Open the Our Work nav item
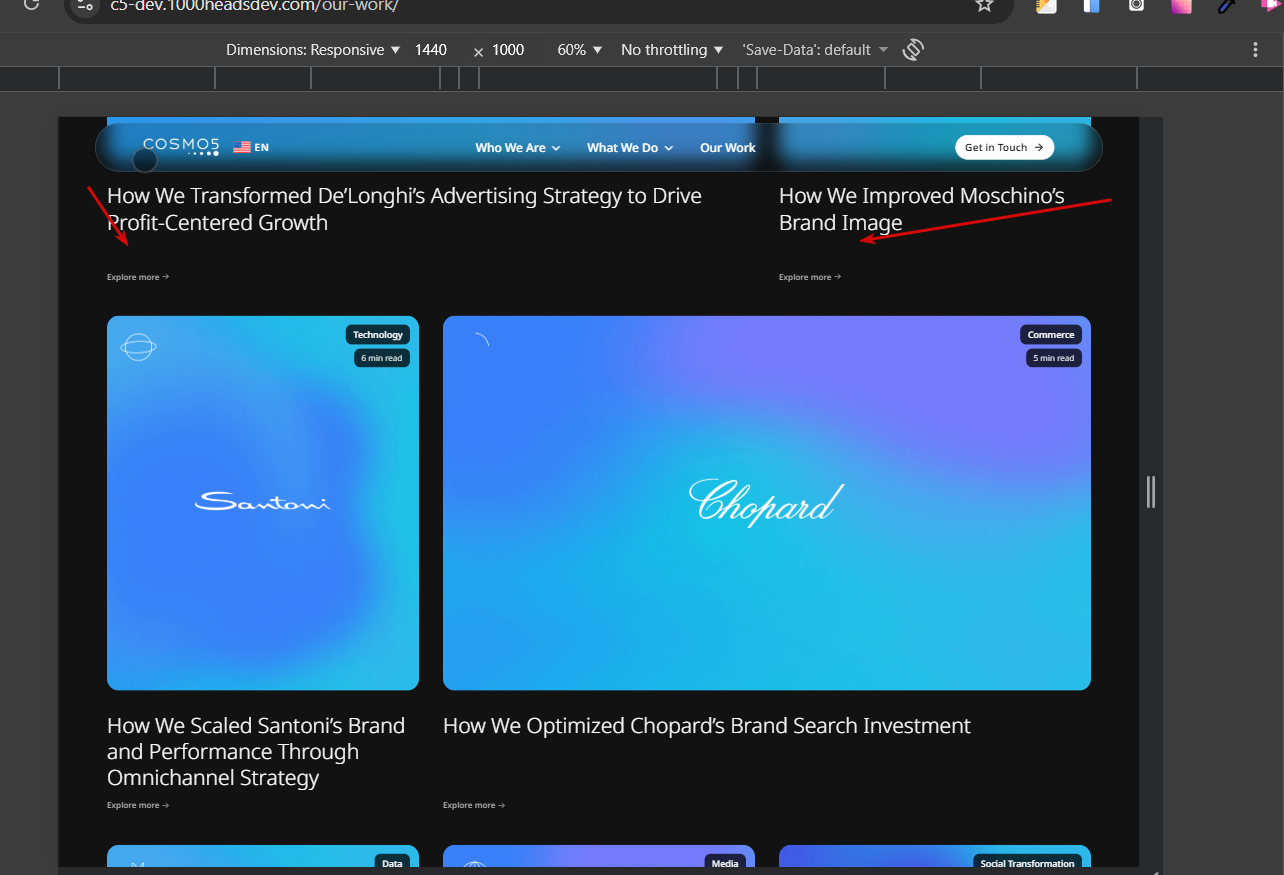The height and width of the screenshot is (875, 1284). coord(728,147)
